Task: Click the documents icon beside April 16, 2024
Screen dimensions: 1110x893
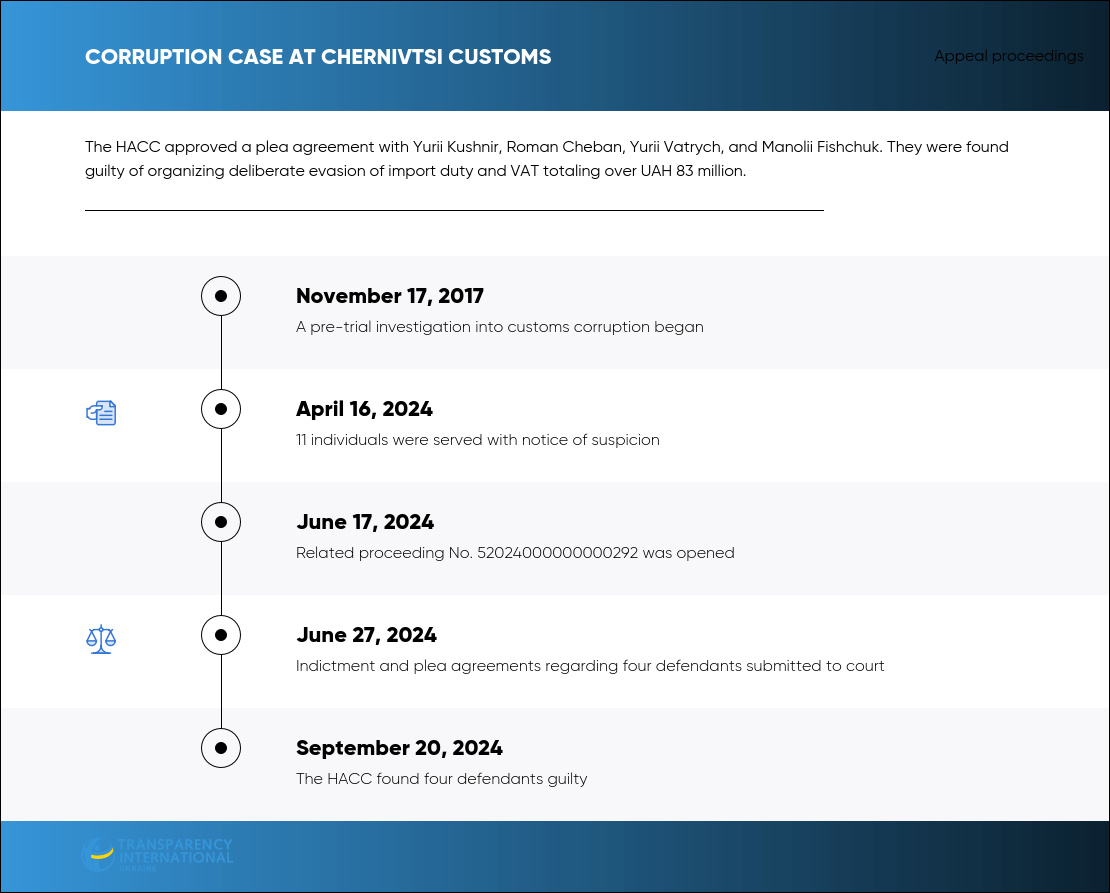Action: click(x=101, y=413)
